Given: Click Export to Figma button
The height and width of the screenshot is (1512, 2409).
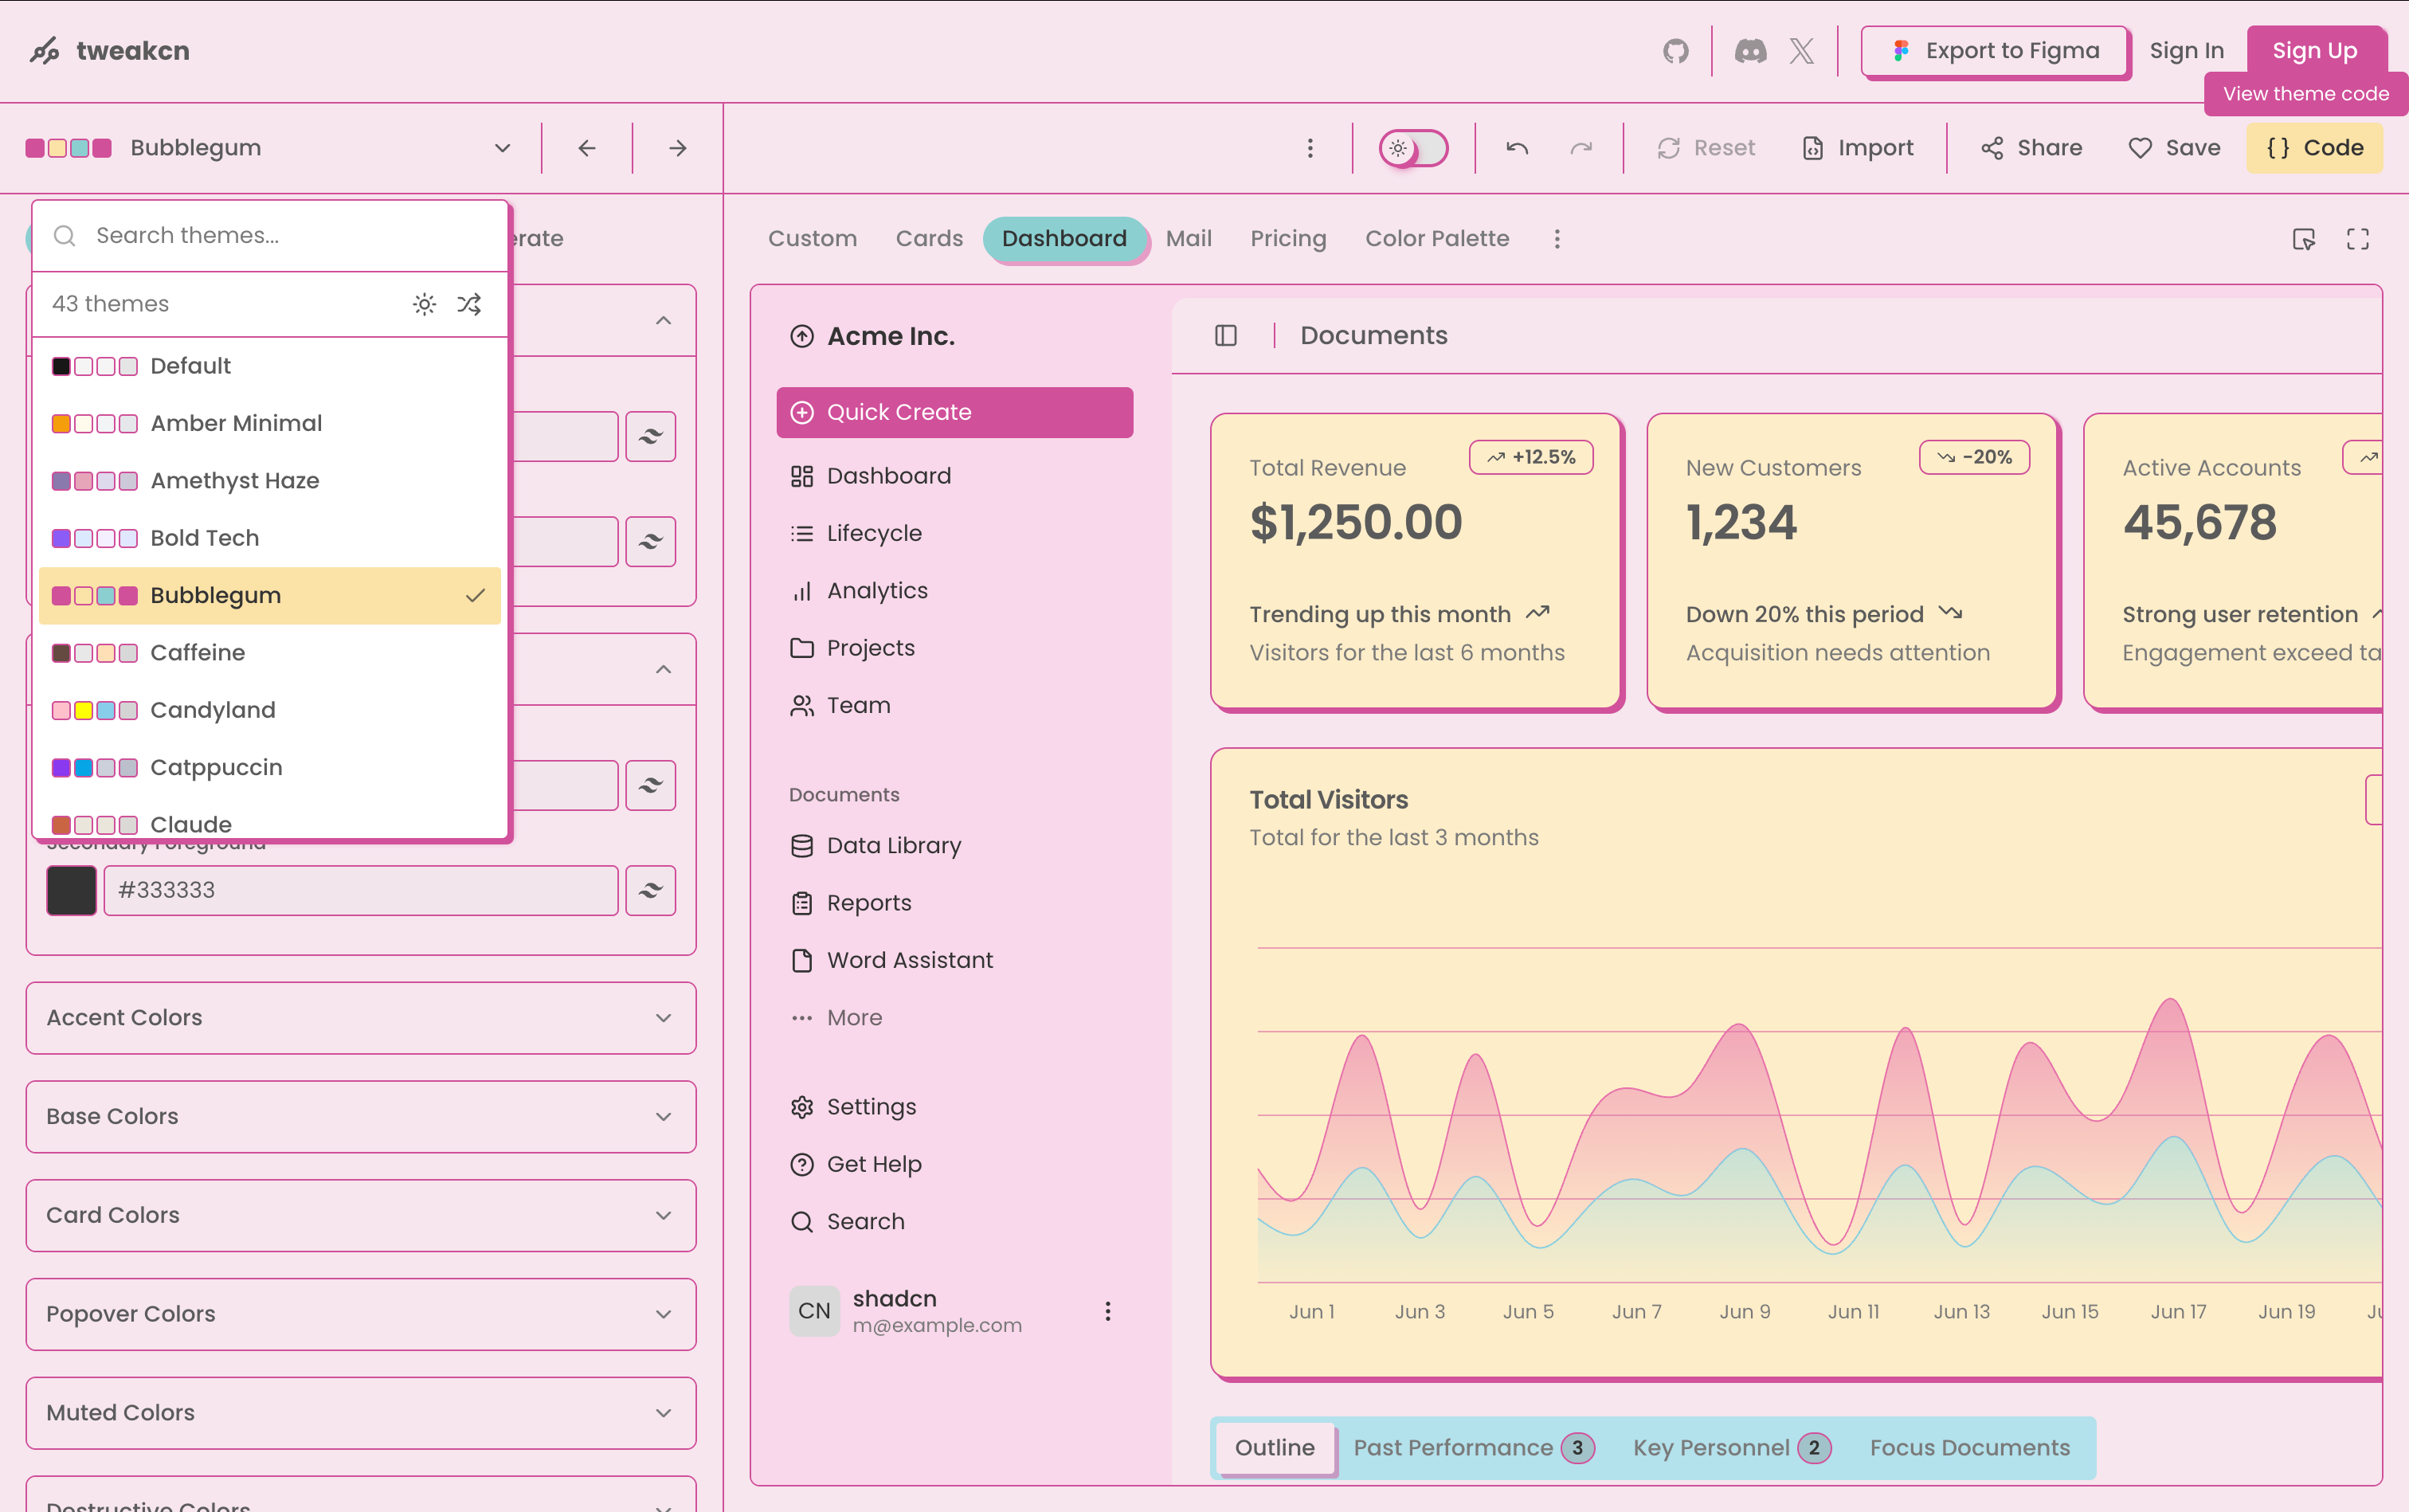Looking at the screenshot, I should pos(1995,51).
